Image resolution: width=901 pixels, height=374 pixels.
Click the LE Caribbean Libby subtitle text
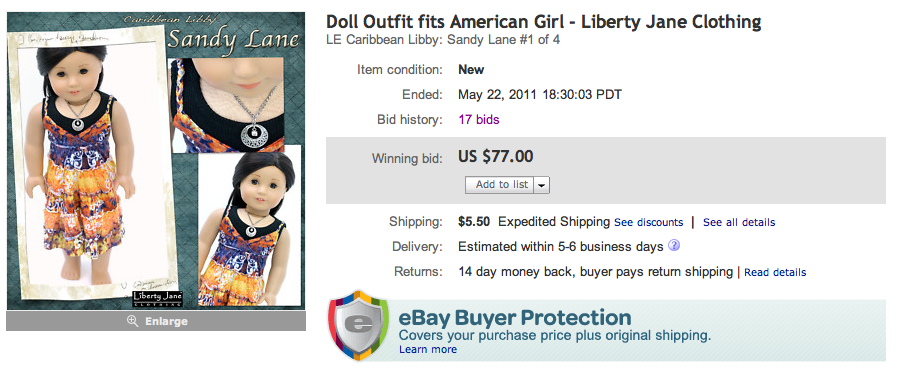pyautogui.click(x=442, y=40)
